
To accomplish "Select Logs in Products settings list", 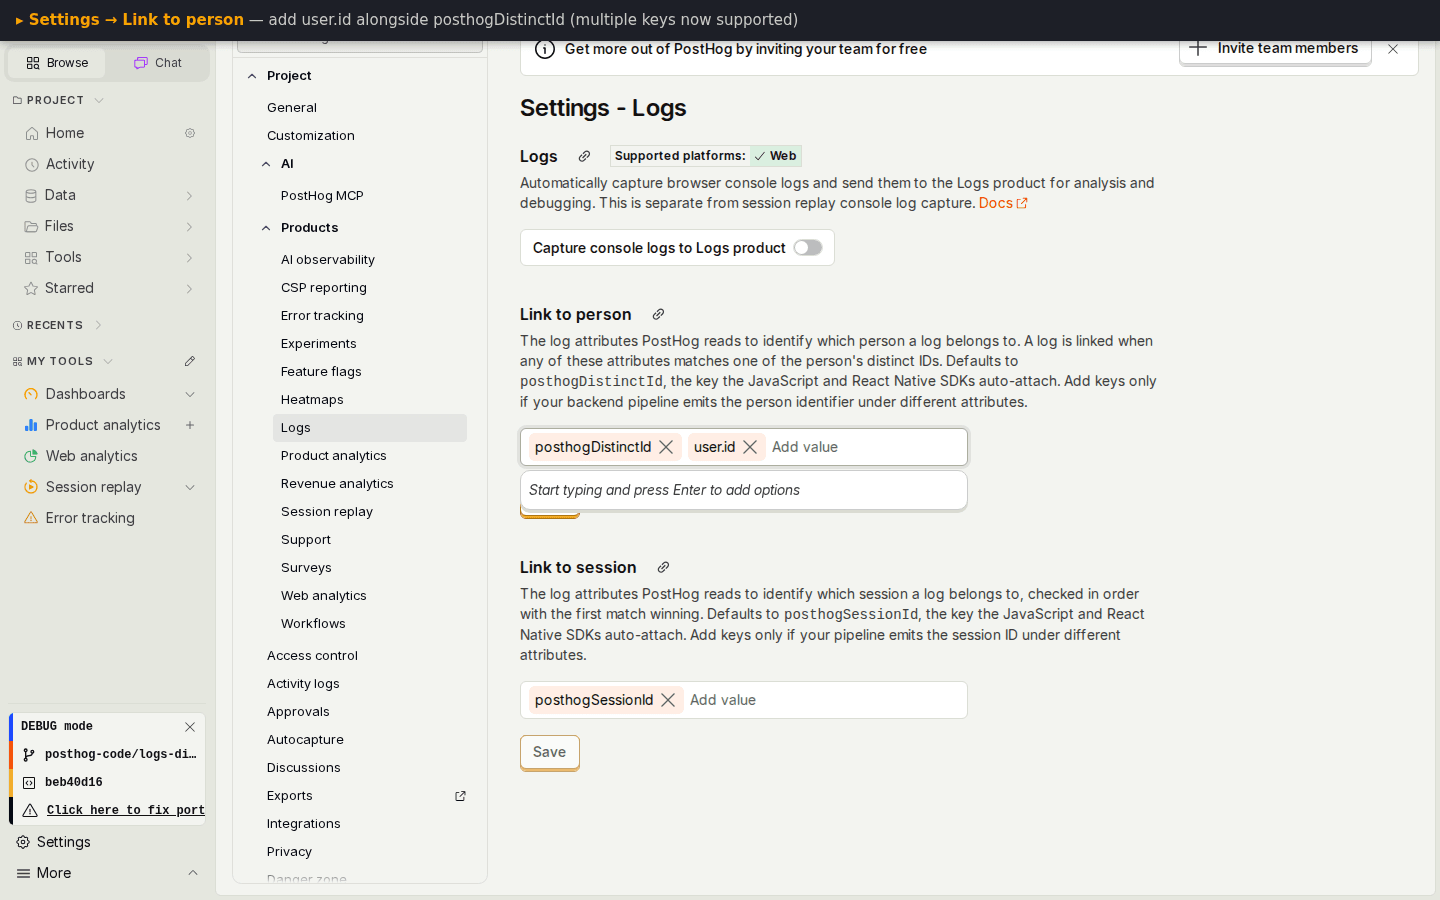I will point(370,428).
